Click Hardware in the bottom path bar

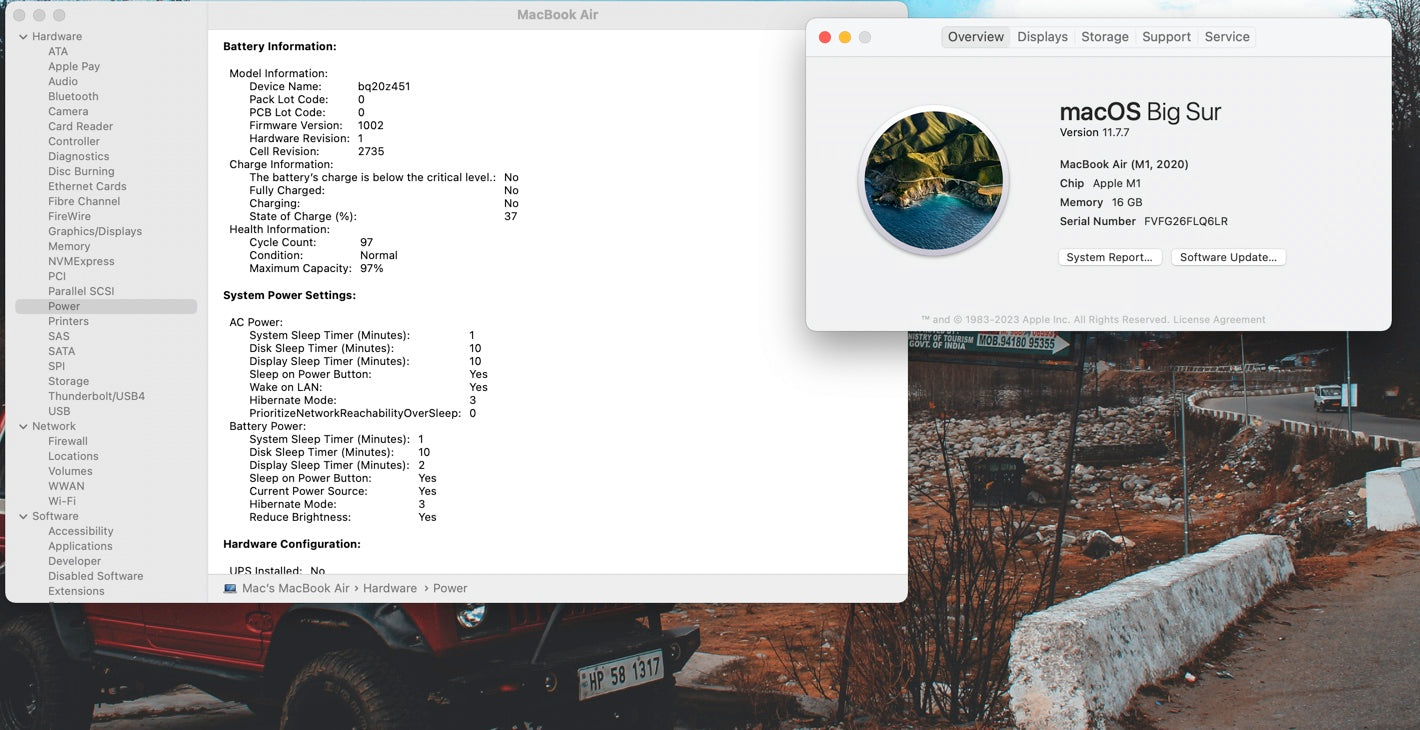tap(389, 589)
